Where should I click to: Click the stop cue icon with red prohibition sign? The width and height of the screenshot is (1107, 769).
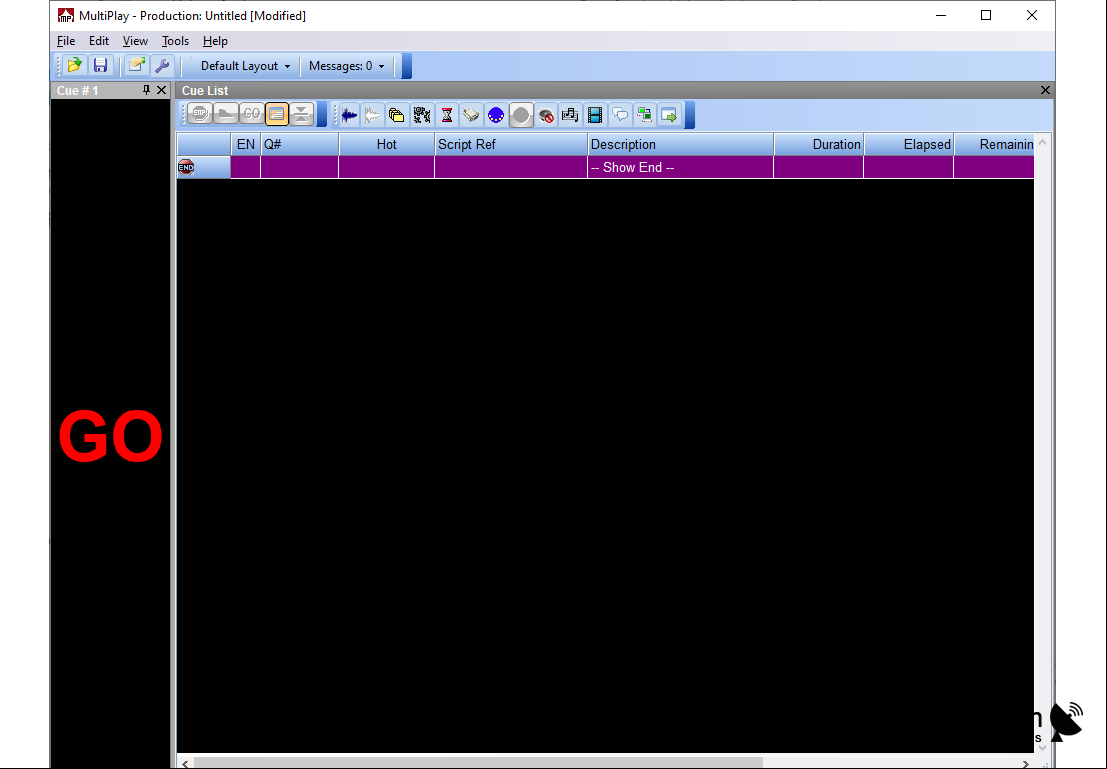pyautogui.click(x=546, y=114)
